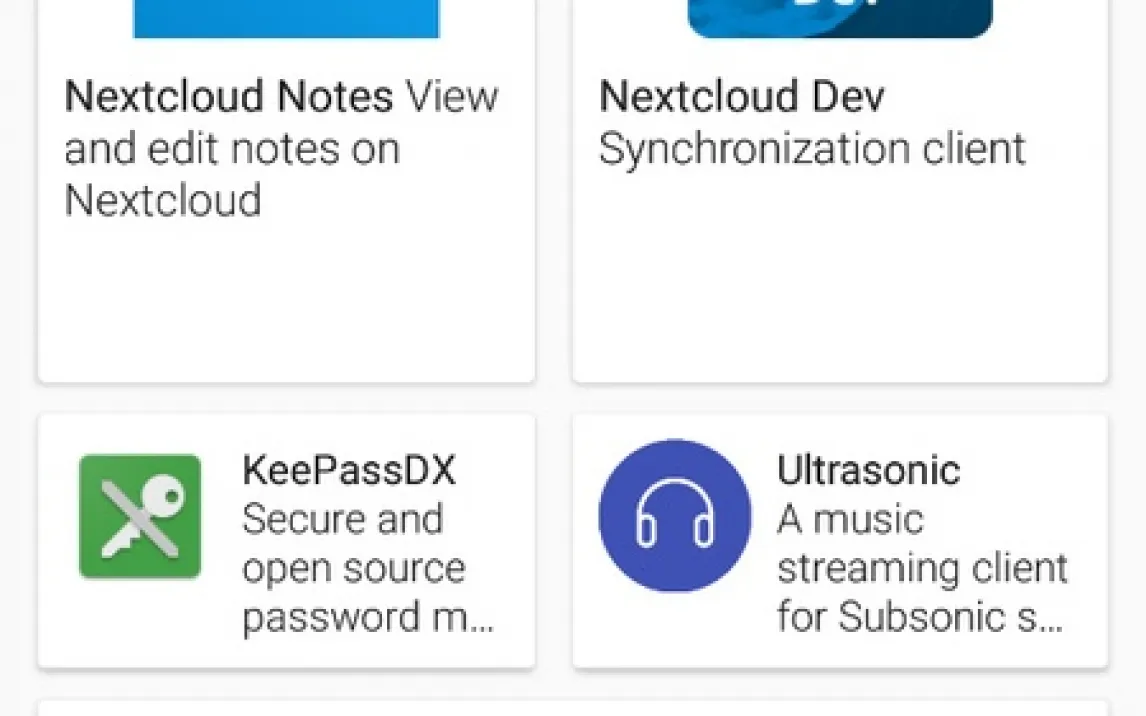Open the Nextcloud Dev banner image
This screenshot has width=1146, height=716.
point(840,18)
